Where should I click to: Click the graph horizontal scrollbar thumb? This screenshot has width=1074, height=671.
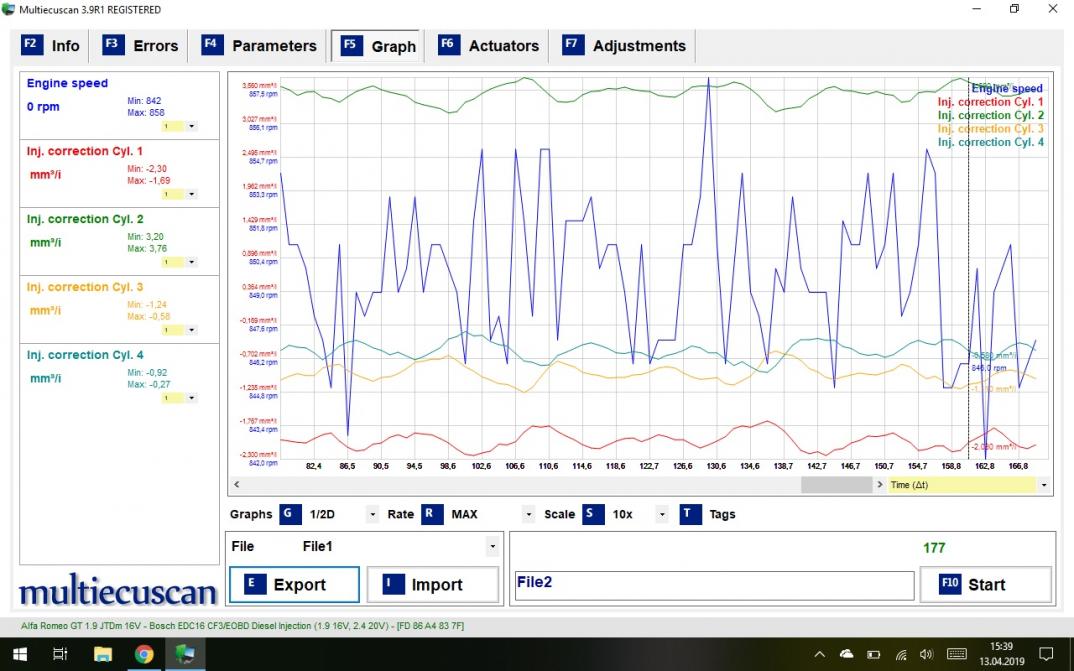[x=836, y=485]
